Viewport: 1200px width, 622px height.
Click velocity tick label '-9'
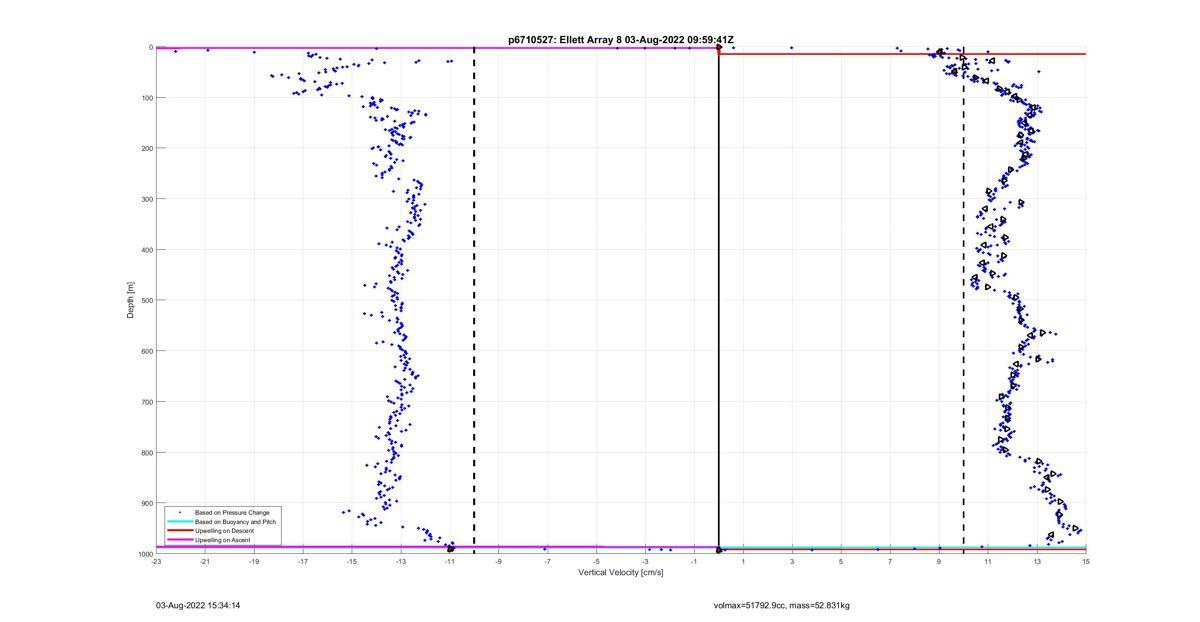(498, 561)
